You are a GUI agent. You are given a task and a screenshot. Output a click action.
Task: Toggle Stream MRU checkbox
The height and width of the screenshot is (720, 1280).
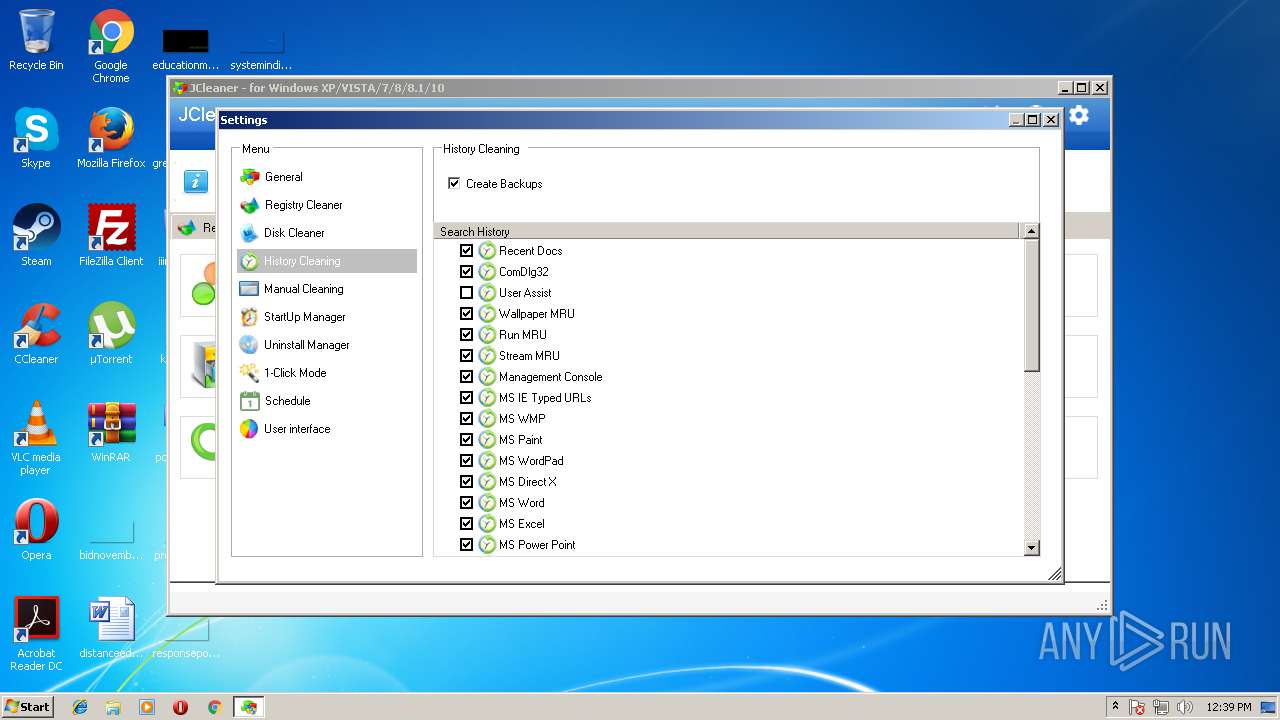[x=466, y=356]
